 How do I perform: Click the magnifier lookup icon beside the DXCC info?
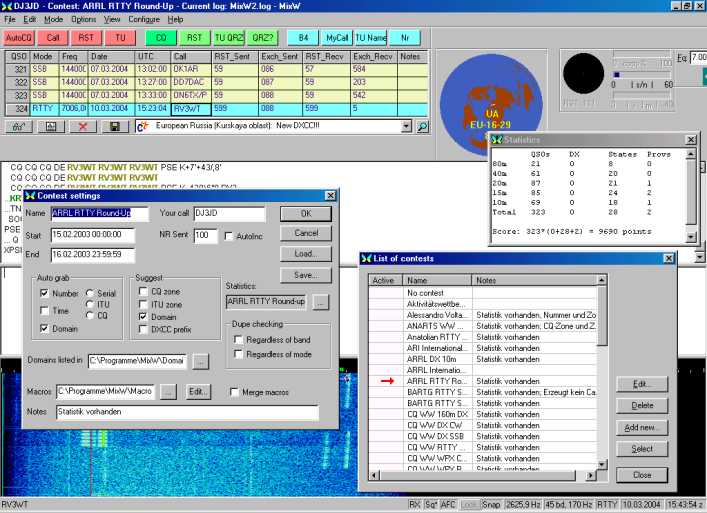pos(422,127)
